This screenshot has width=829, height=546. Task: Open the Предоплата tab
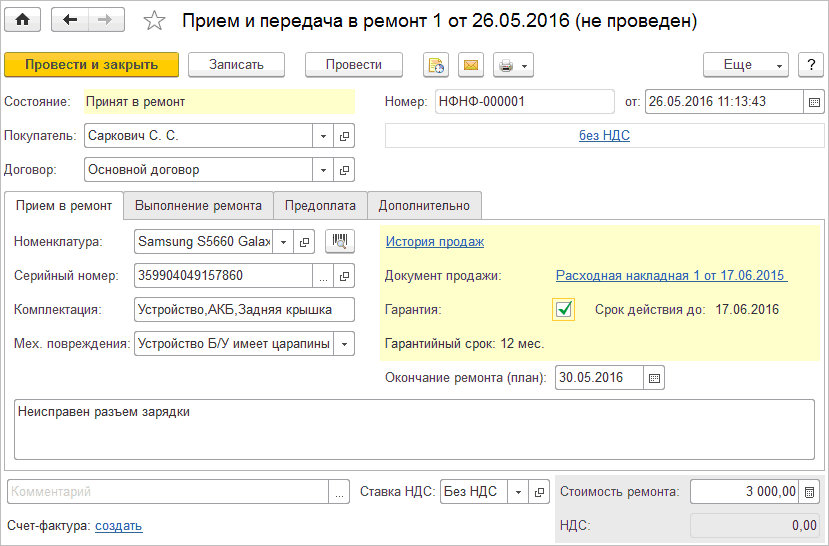(320, 205)
